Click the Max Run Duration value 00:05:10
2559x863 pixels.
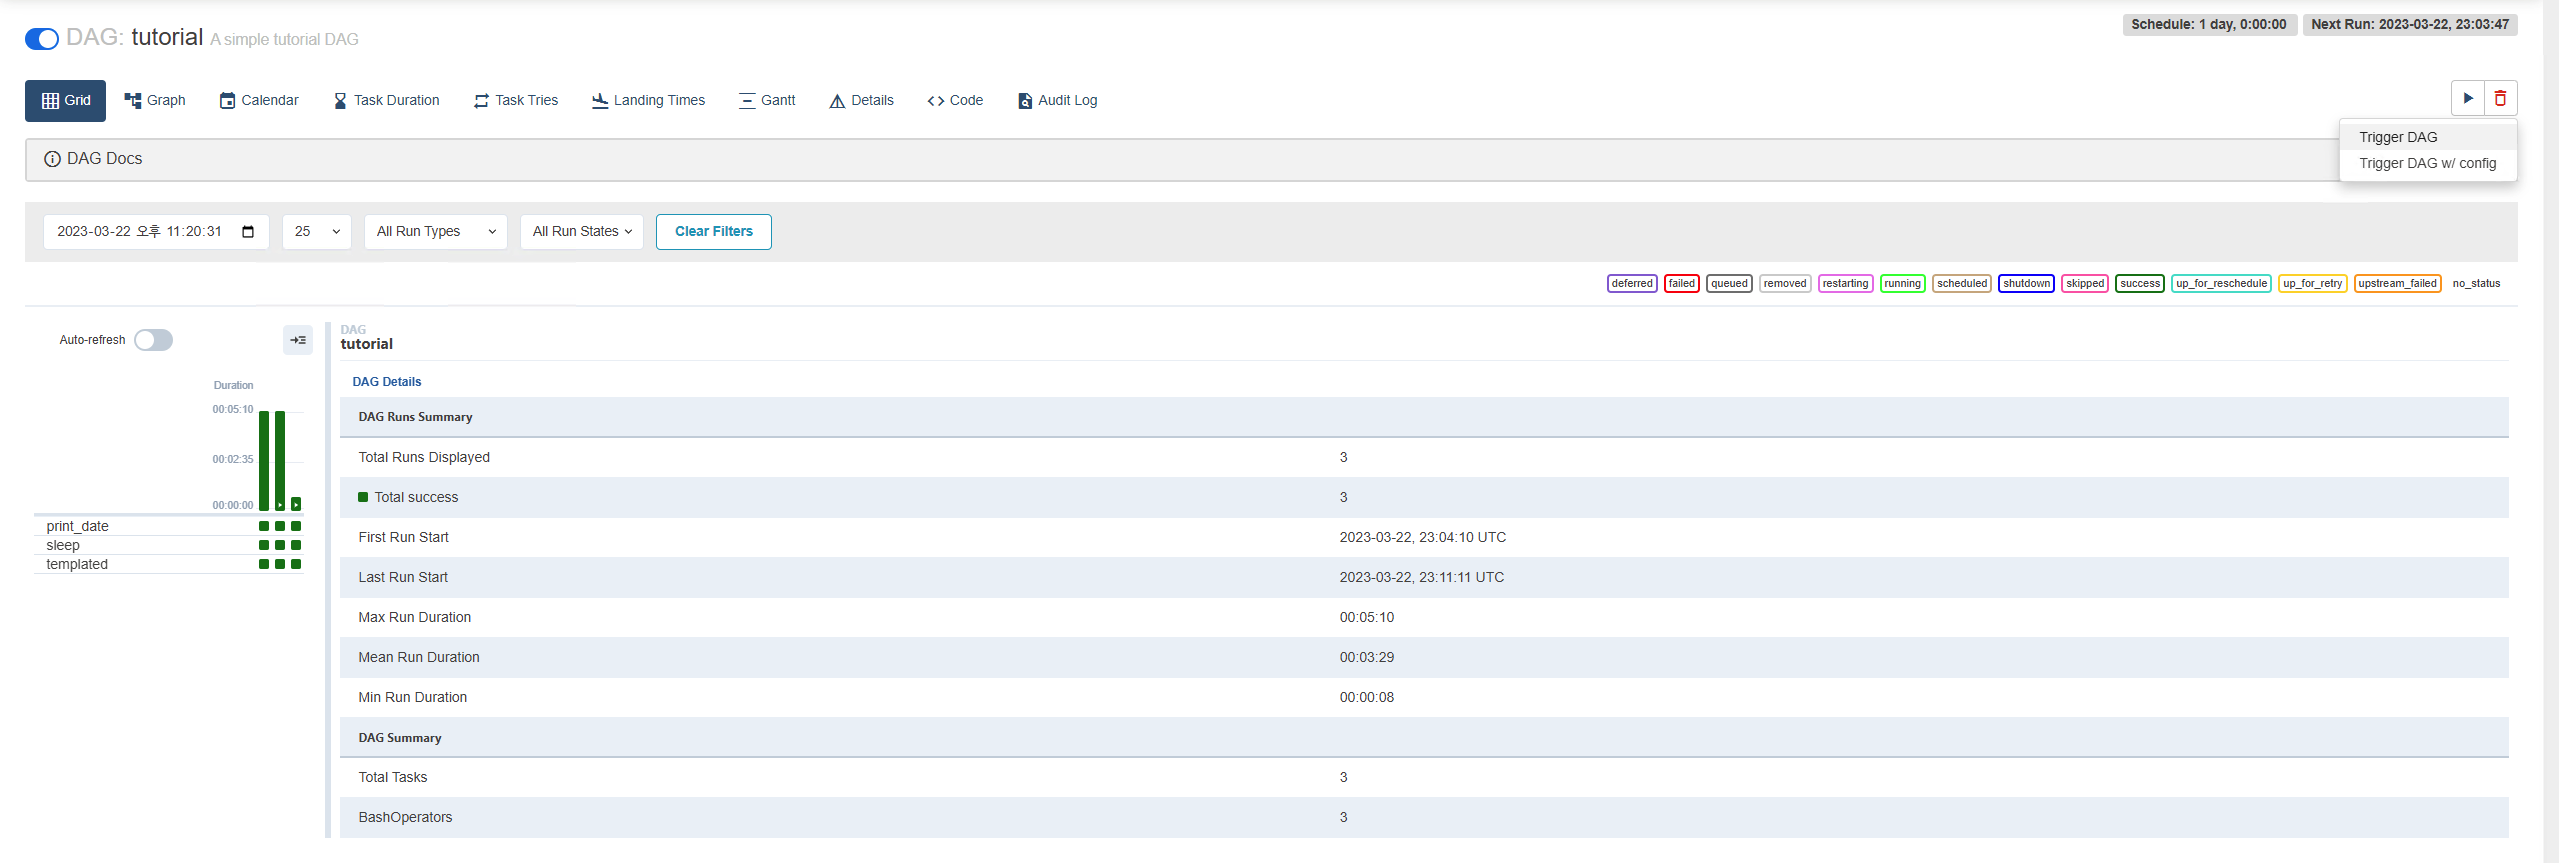pyautogui.click(x=1366, y=618)
